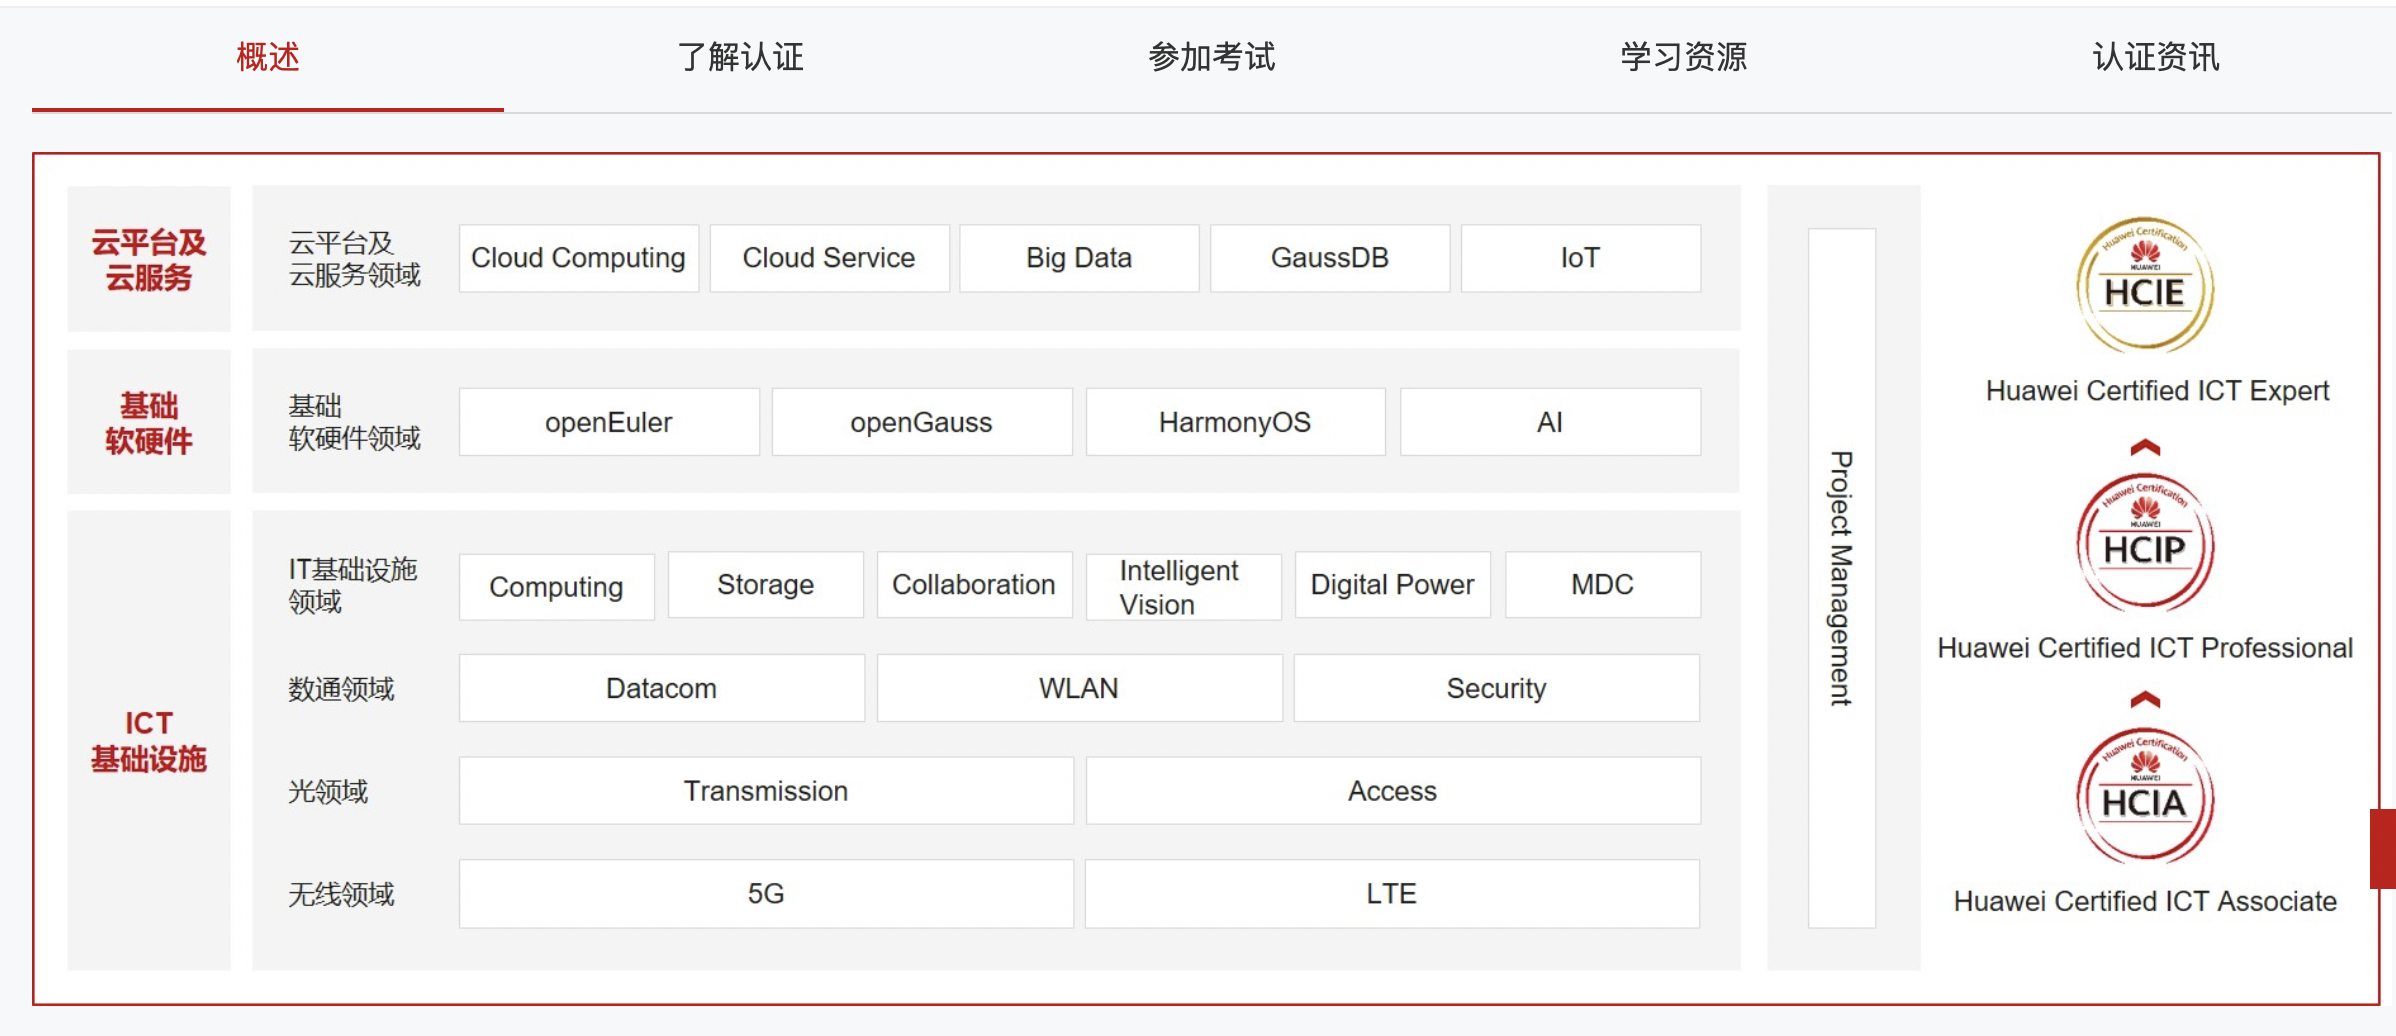
Task: Click the HCIP certification badge icon
Action: (x=2145, y=542)
